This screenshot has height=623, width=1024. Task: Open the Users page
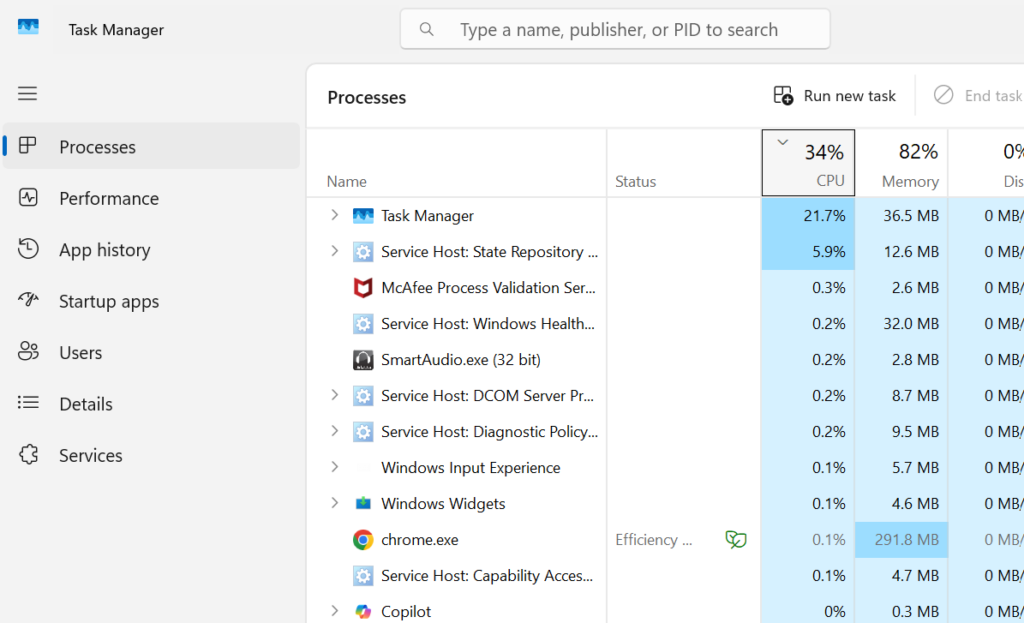coord(152,353)
